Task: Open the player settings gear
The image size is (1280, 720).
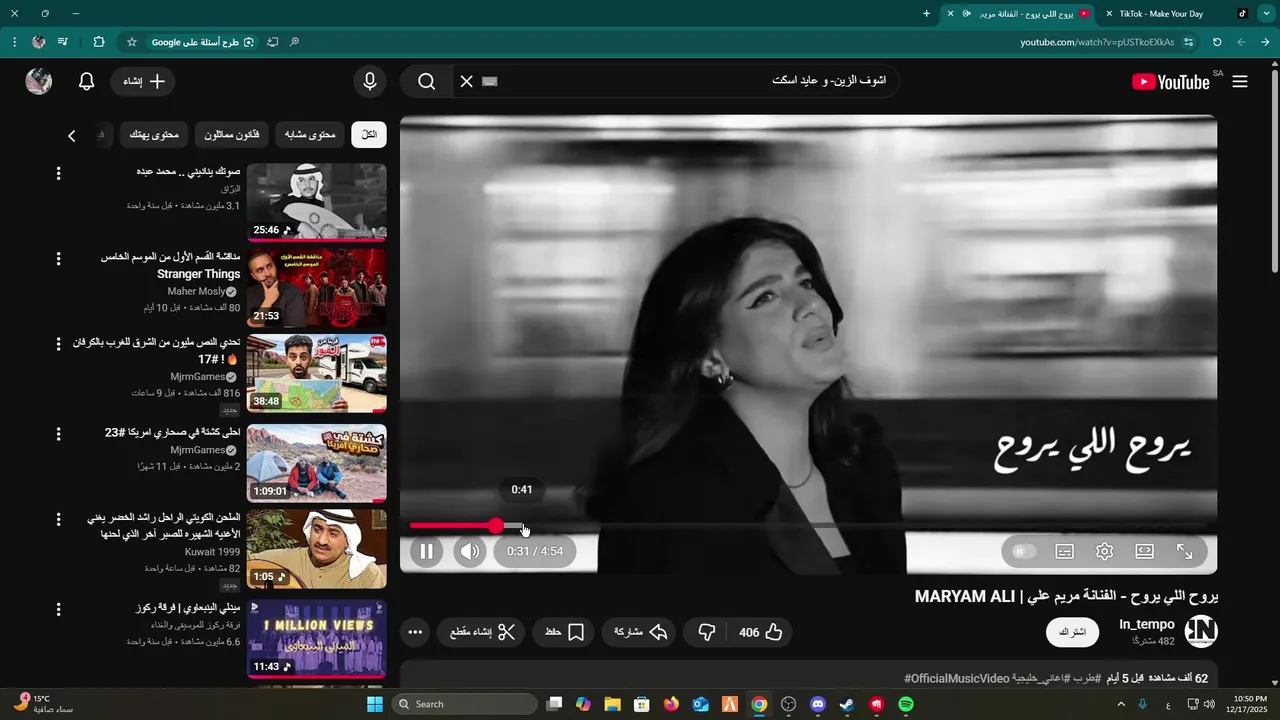Action: [x=1105, y=551]
